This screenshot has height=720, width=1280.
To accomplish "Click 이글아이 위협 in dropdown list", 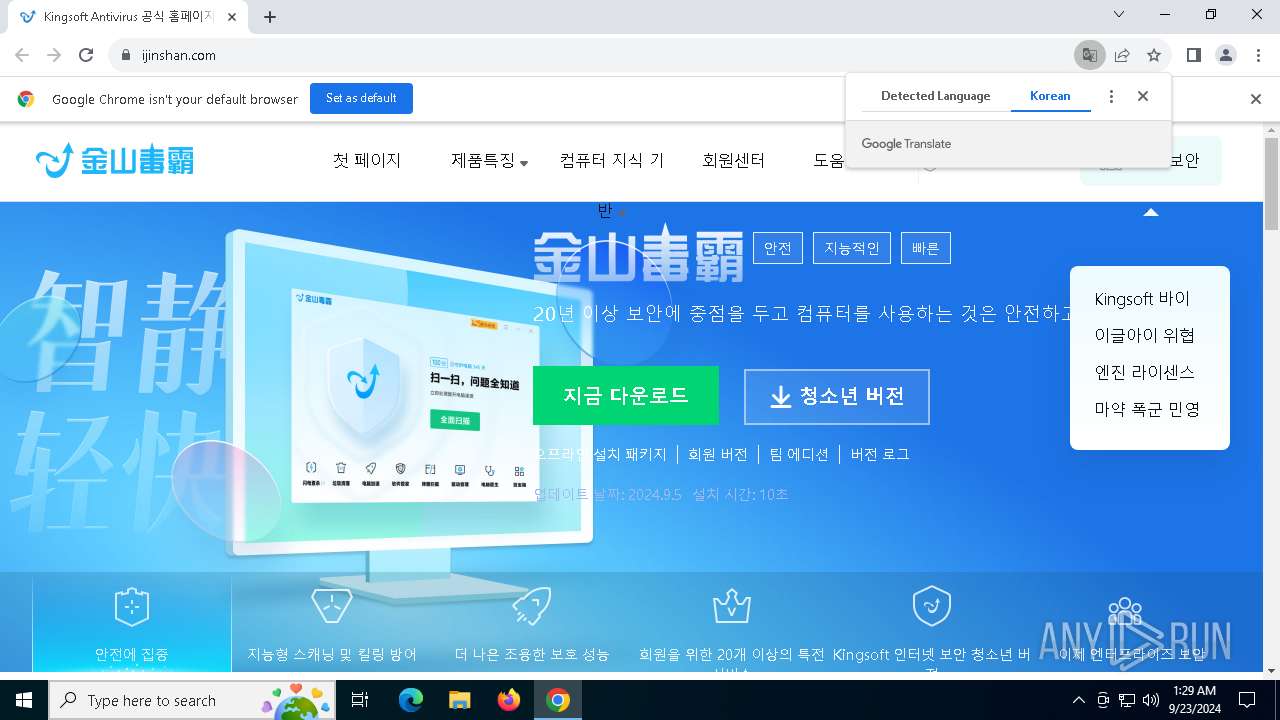I will [x=1145, y=336].
